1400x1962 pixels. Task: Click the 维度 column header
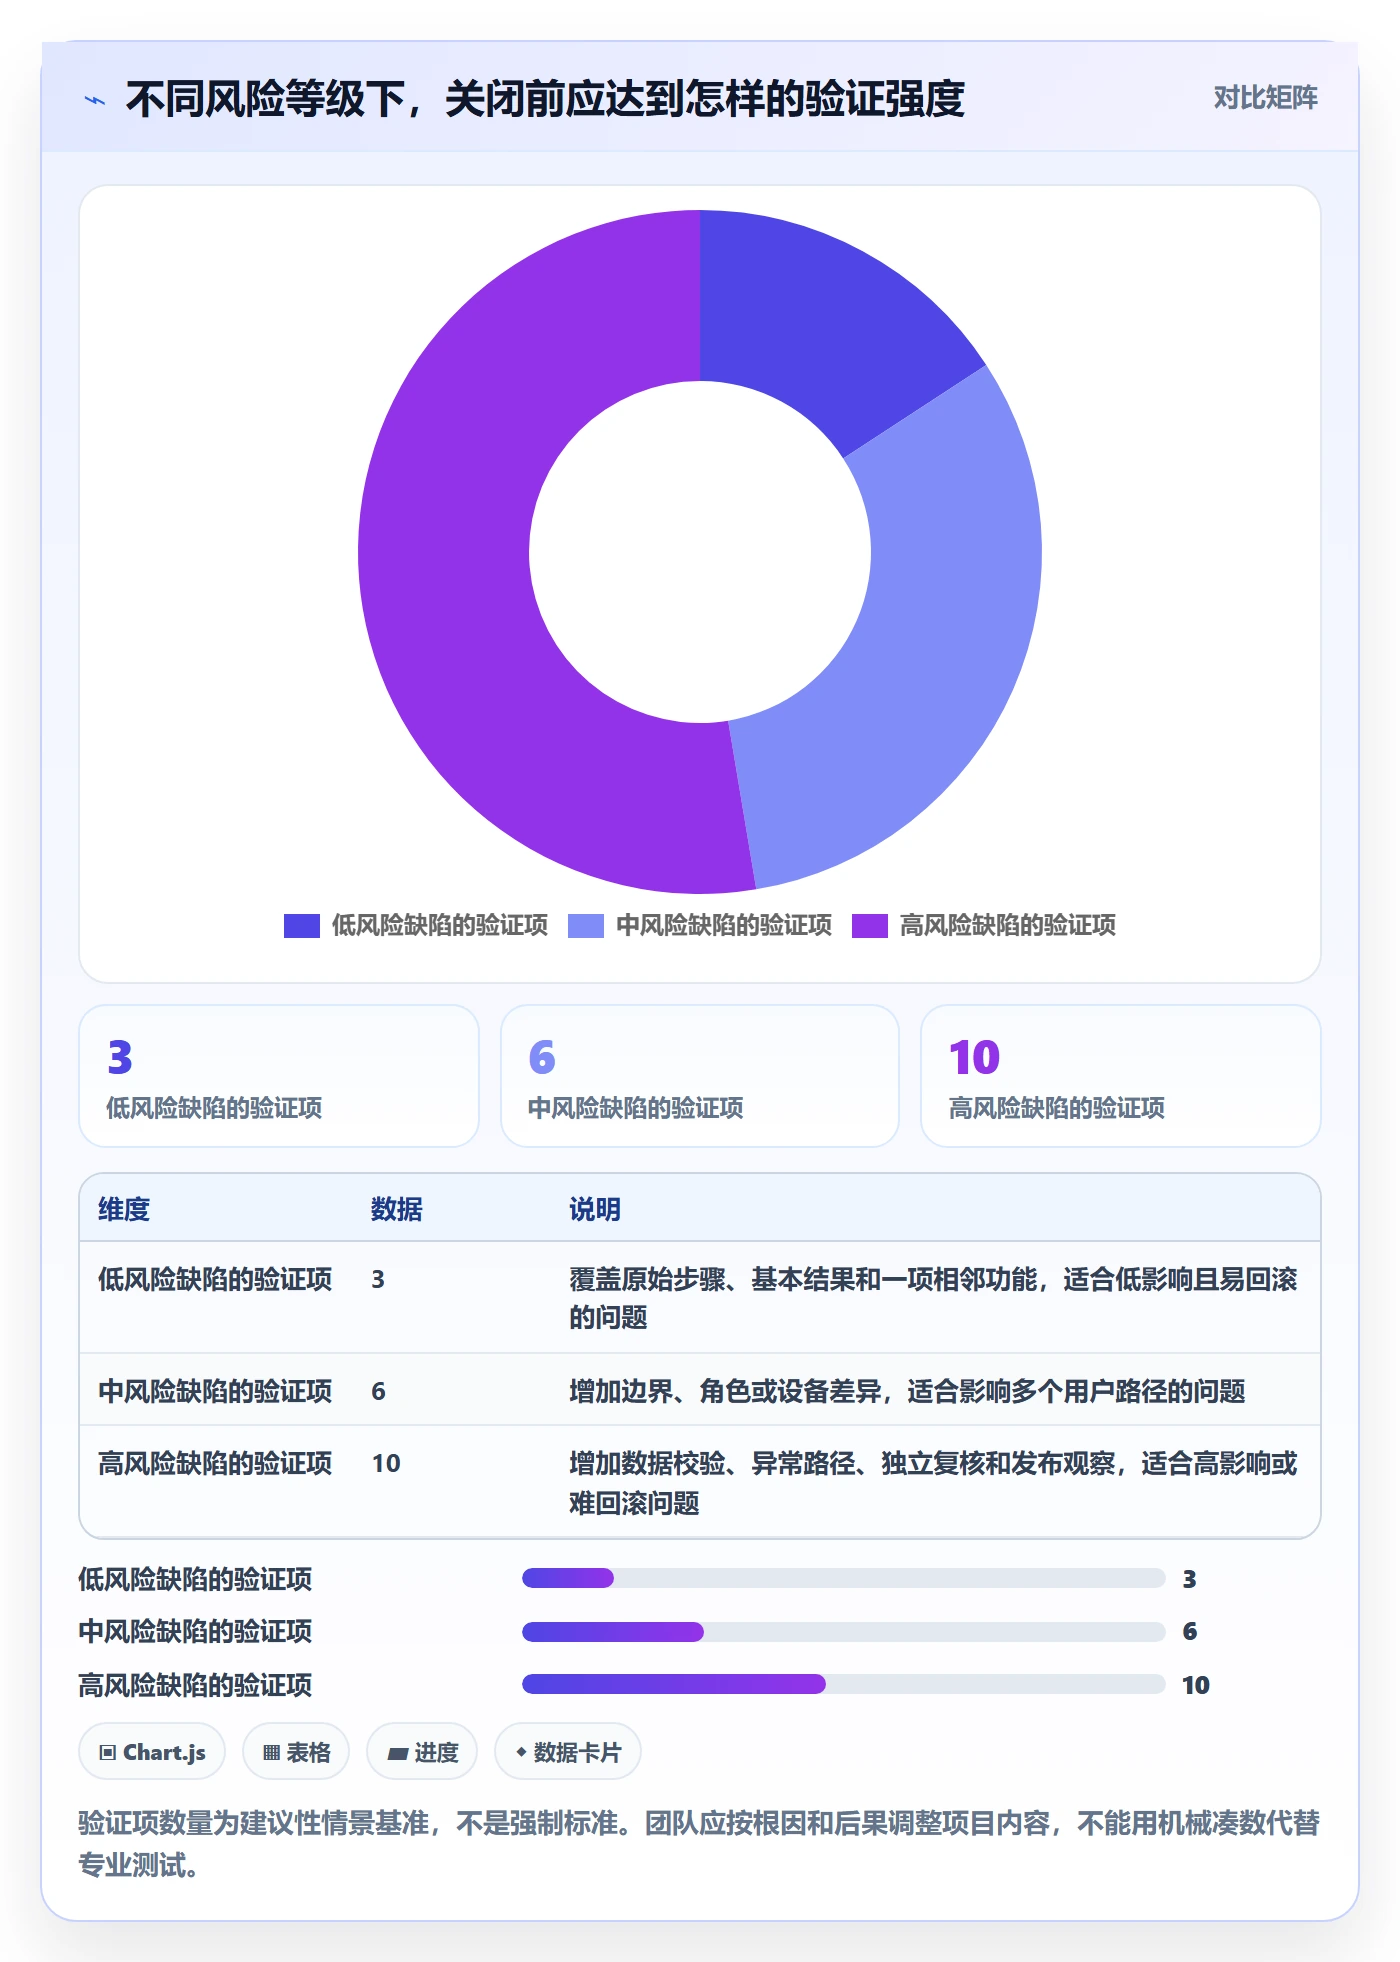coord(124,1209)
